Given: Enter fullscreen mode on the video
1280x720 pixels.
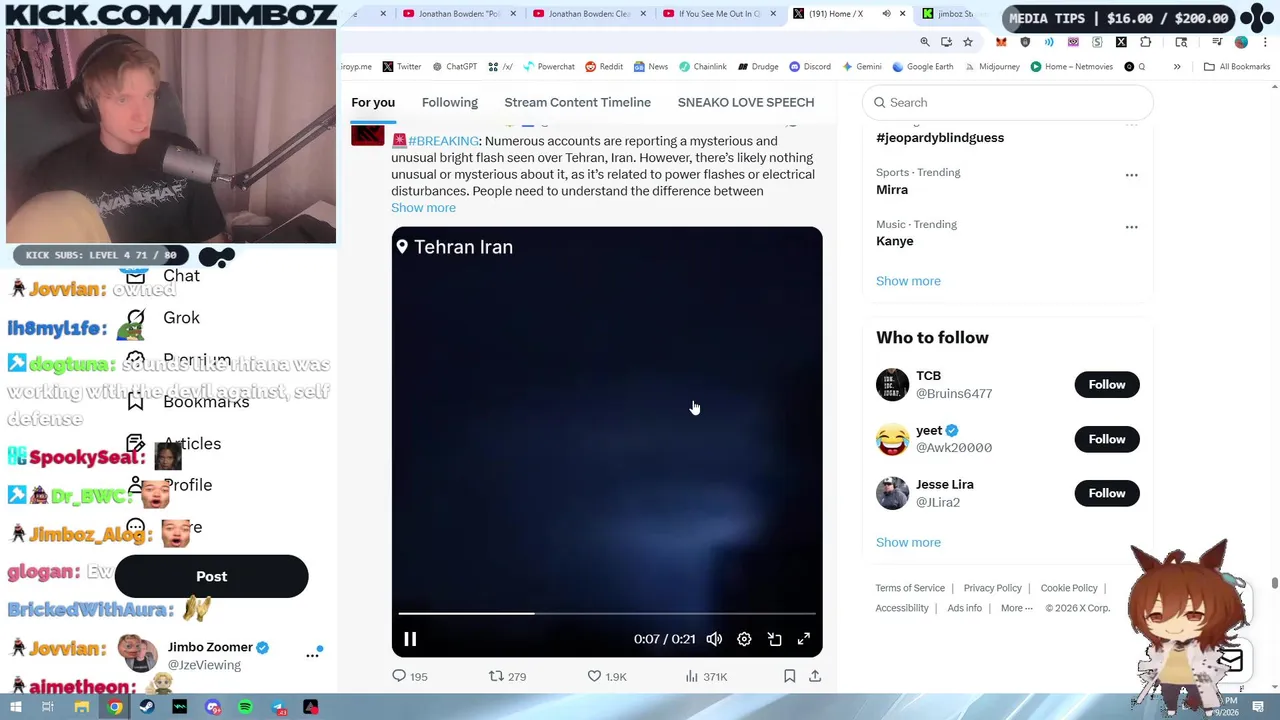Looking at the screenshot, I should coord(804,639).
